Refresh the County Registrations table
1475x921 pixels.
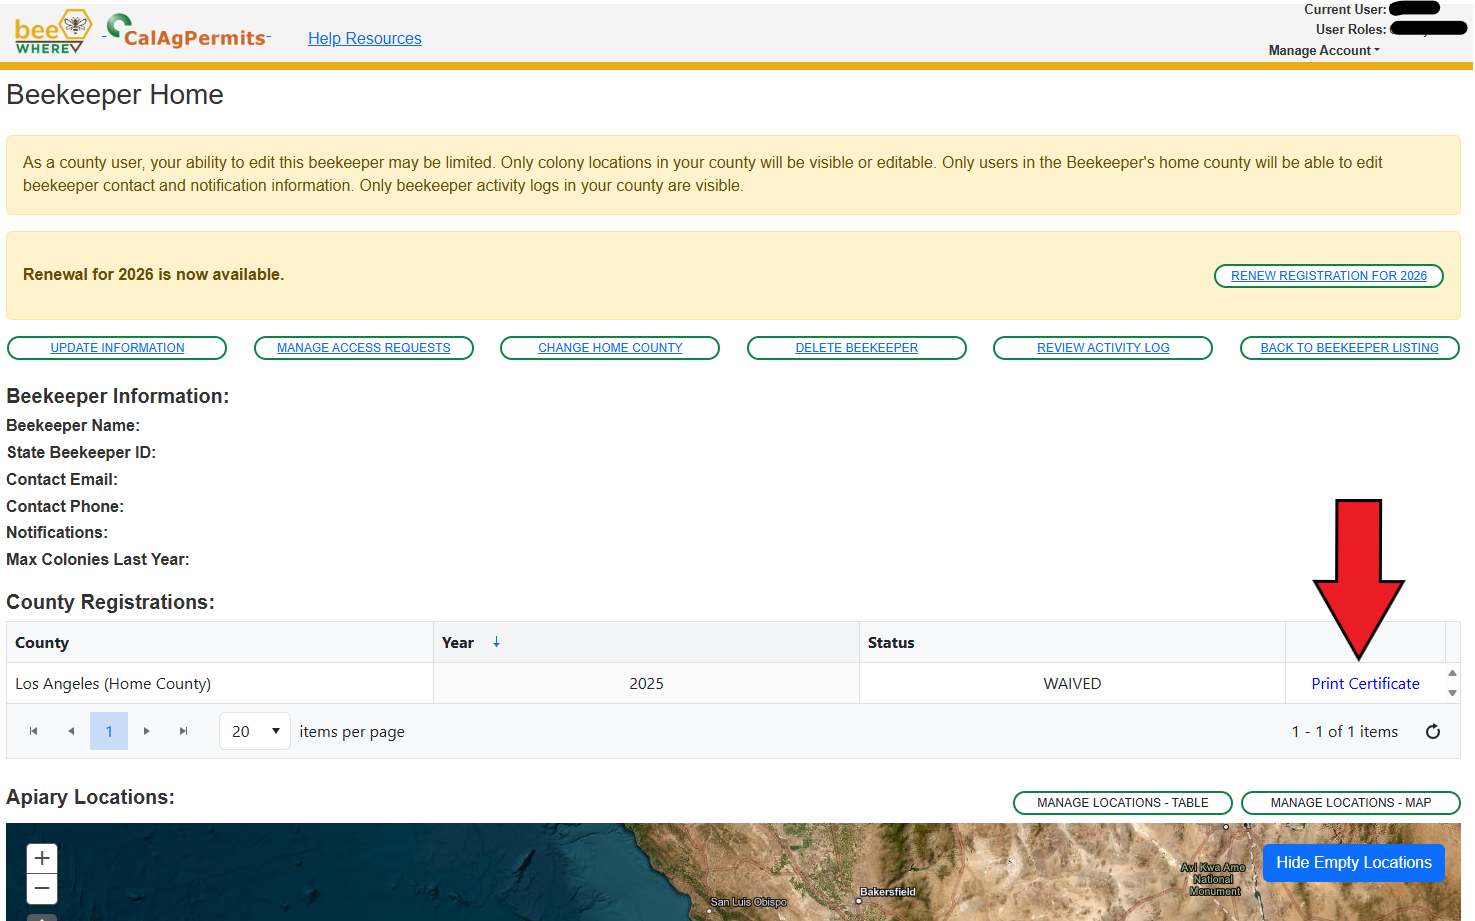[x=1433, y=731]
